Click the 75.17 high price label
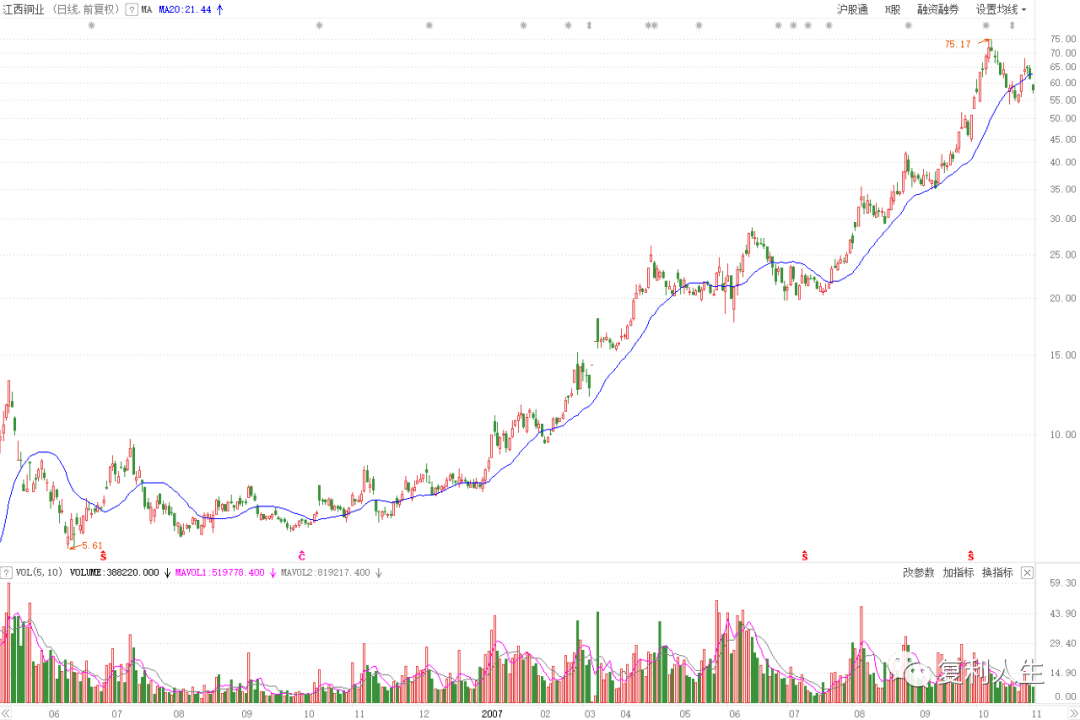This screenshot has width=1080, height=720. coord(957,44)
